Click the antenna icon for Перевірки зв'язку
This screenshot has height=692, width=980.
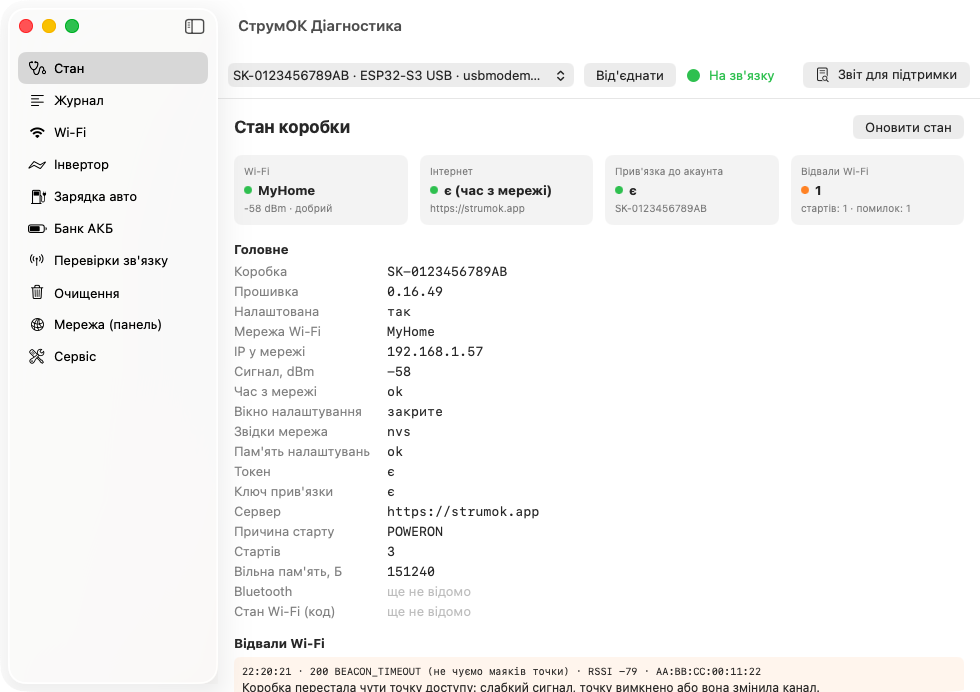[37, 259]
